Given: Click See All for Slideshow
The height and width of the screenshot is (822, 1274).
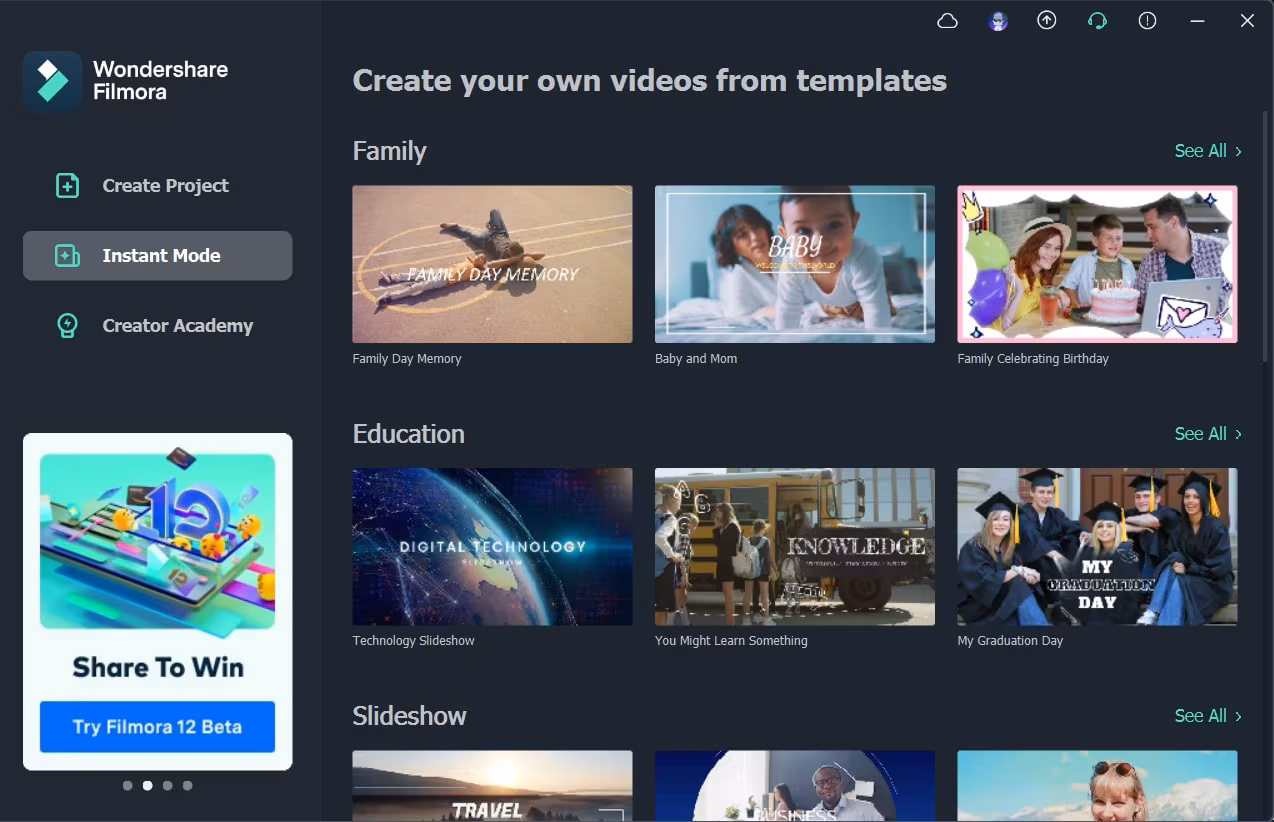Looking at the screenshot, I should tap(1200, 716).
